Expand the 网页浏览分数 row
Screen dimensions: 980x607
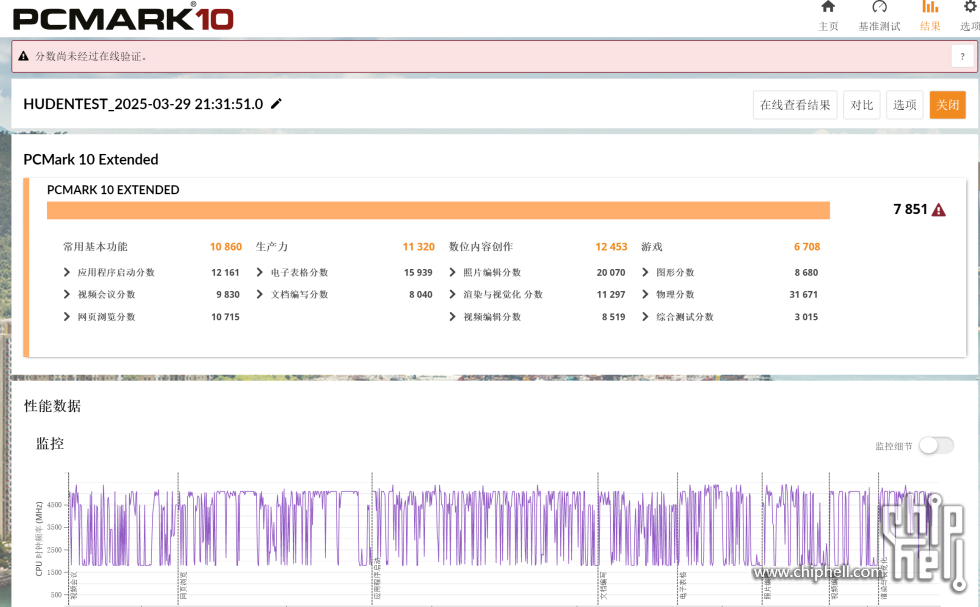point(67,317)
